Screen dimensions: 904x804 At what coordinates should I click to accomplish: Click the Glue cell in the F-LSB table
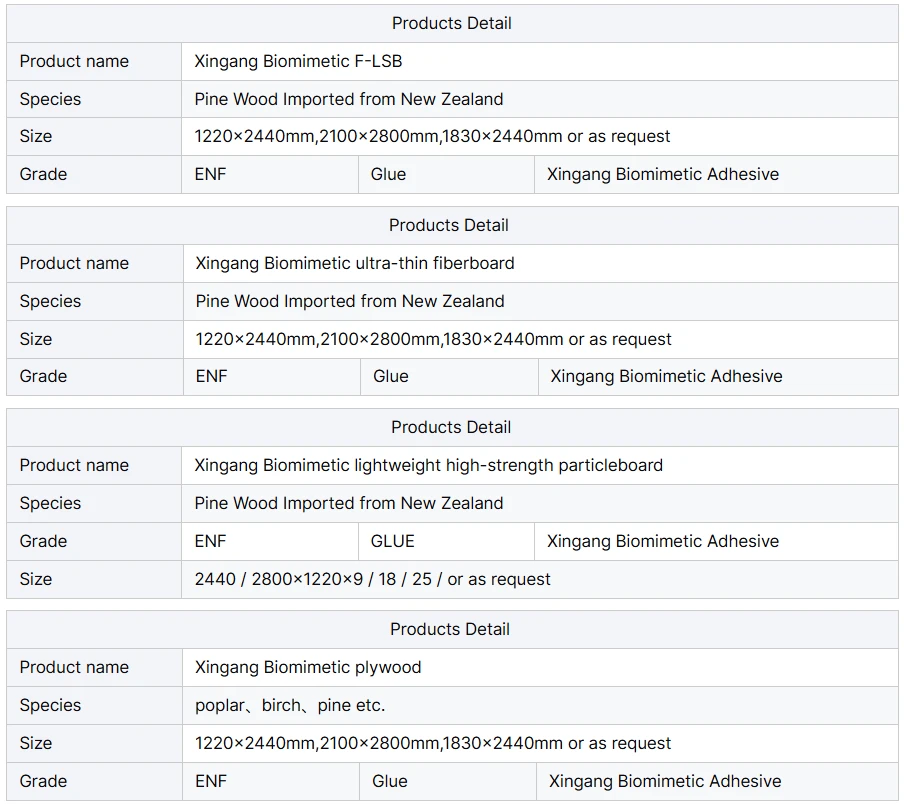446,174
